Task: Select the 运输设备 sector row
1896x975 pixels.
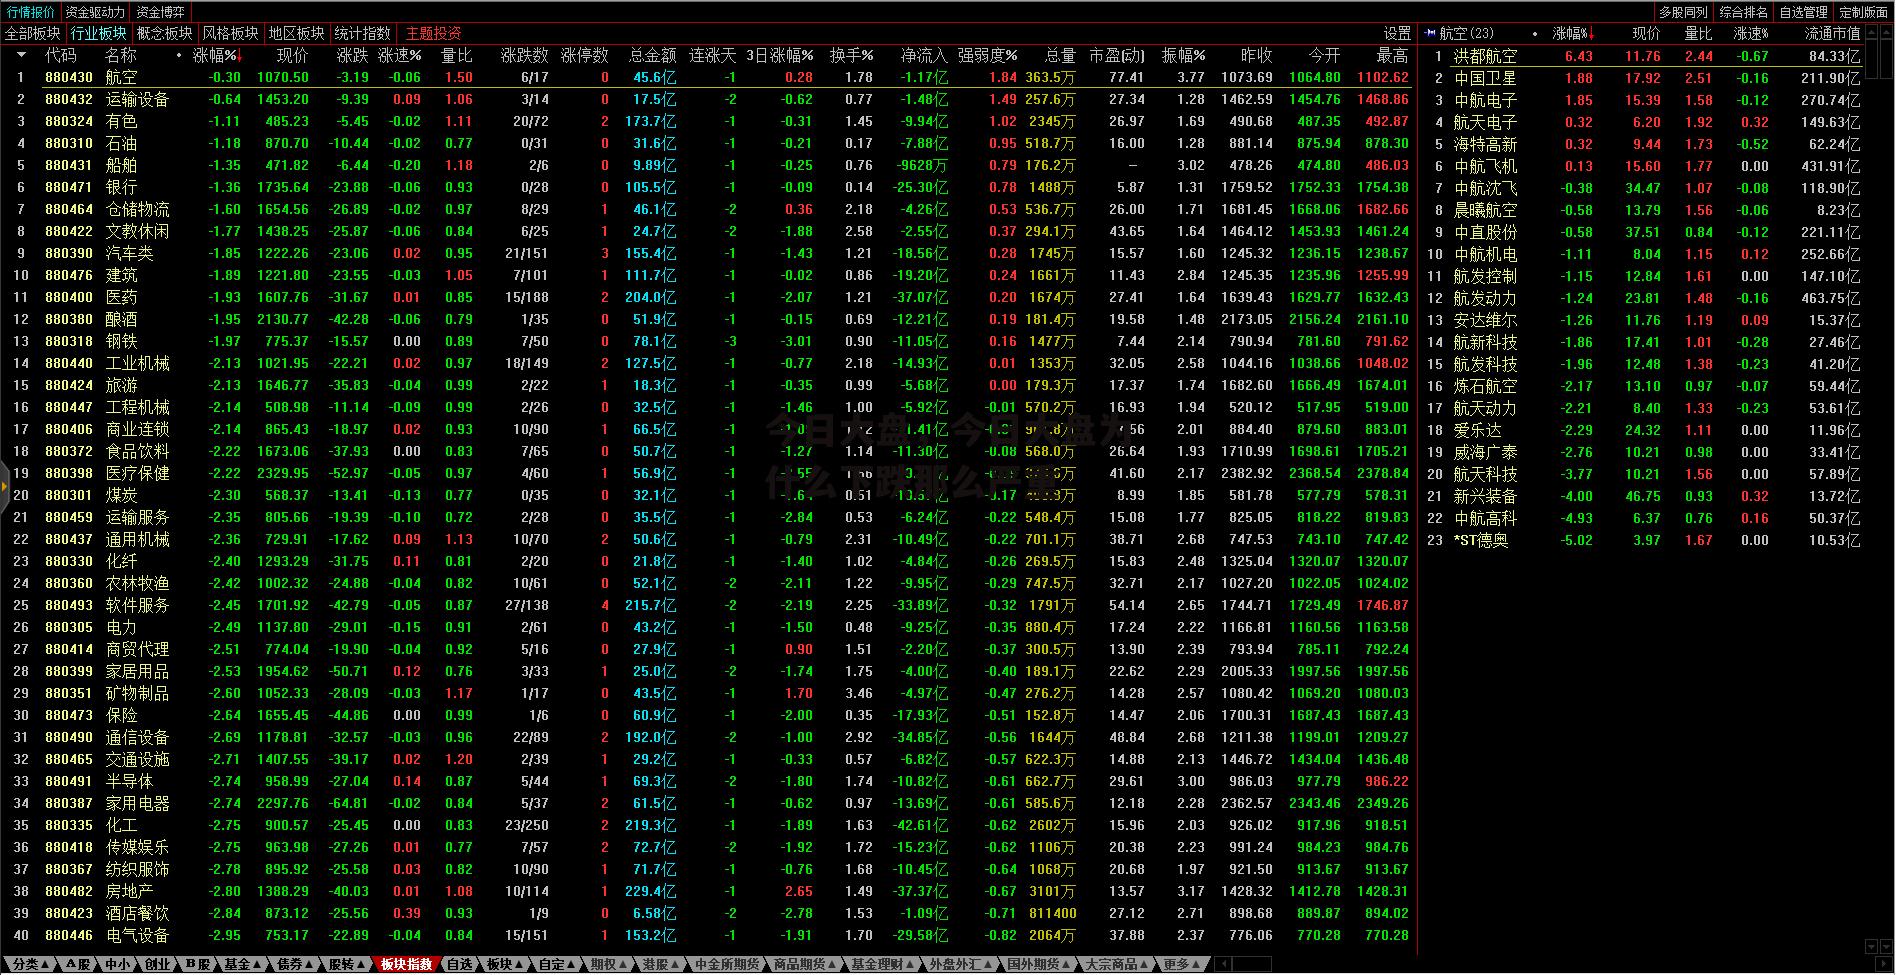Action: point(706,100)
